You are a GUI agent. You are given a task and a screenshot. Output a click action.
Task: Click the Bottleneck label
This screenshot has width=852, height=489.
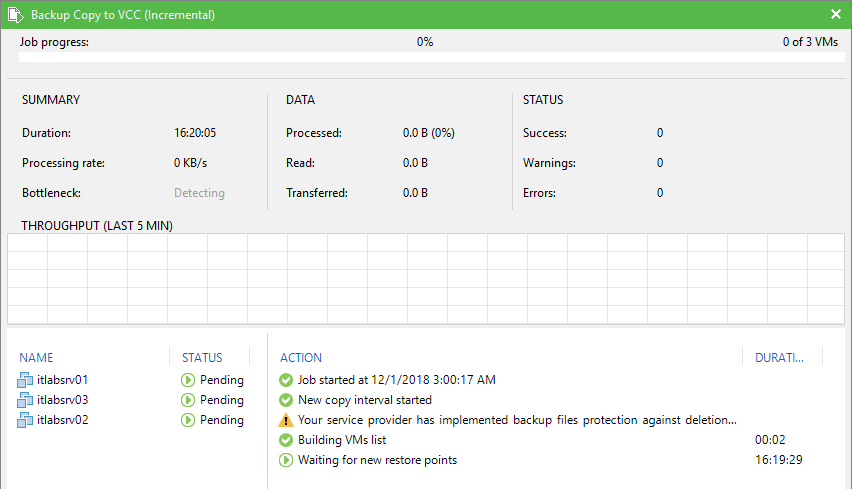(x=52, y=193)
